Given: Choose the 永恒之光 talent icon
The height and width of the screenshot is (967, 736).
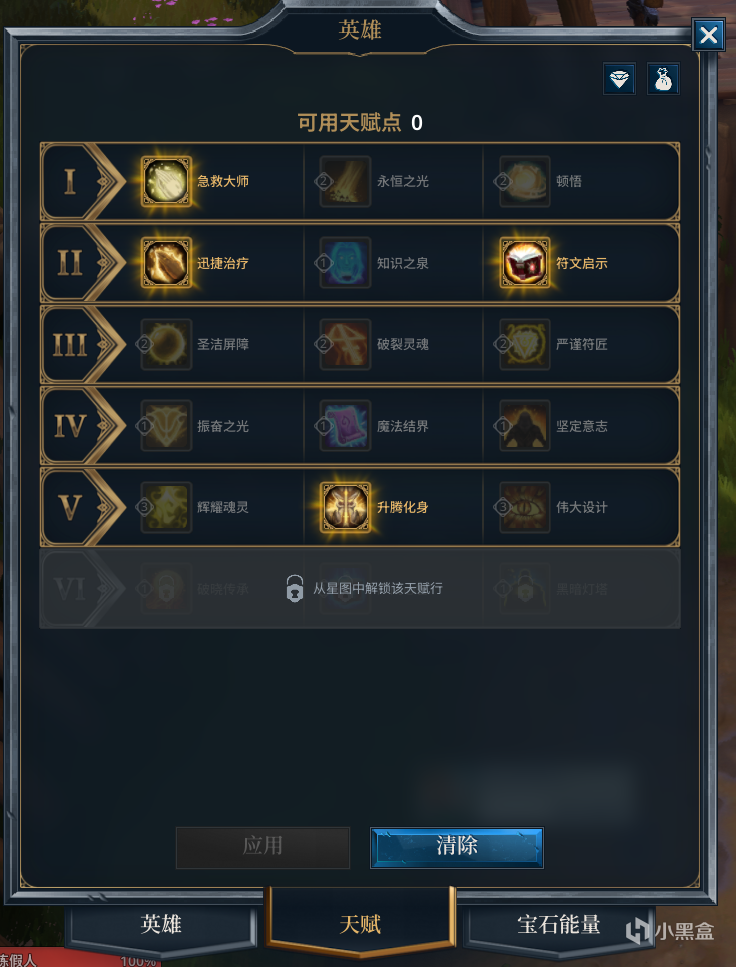Looking at the screenshot, I should (x=345, y=181).
